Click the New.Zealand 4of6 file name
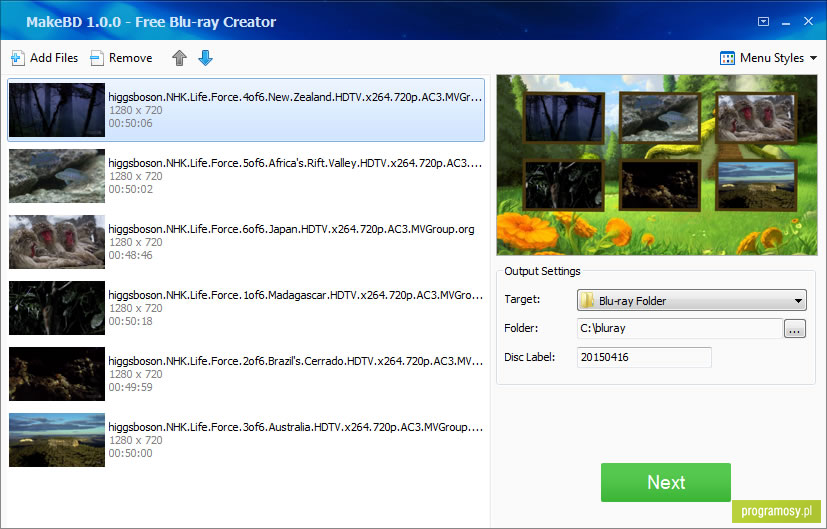The height and width of the screenshot is (529, 827). [295, 97]
